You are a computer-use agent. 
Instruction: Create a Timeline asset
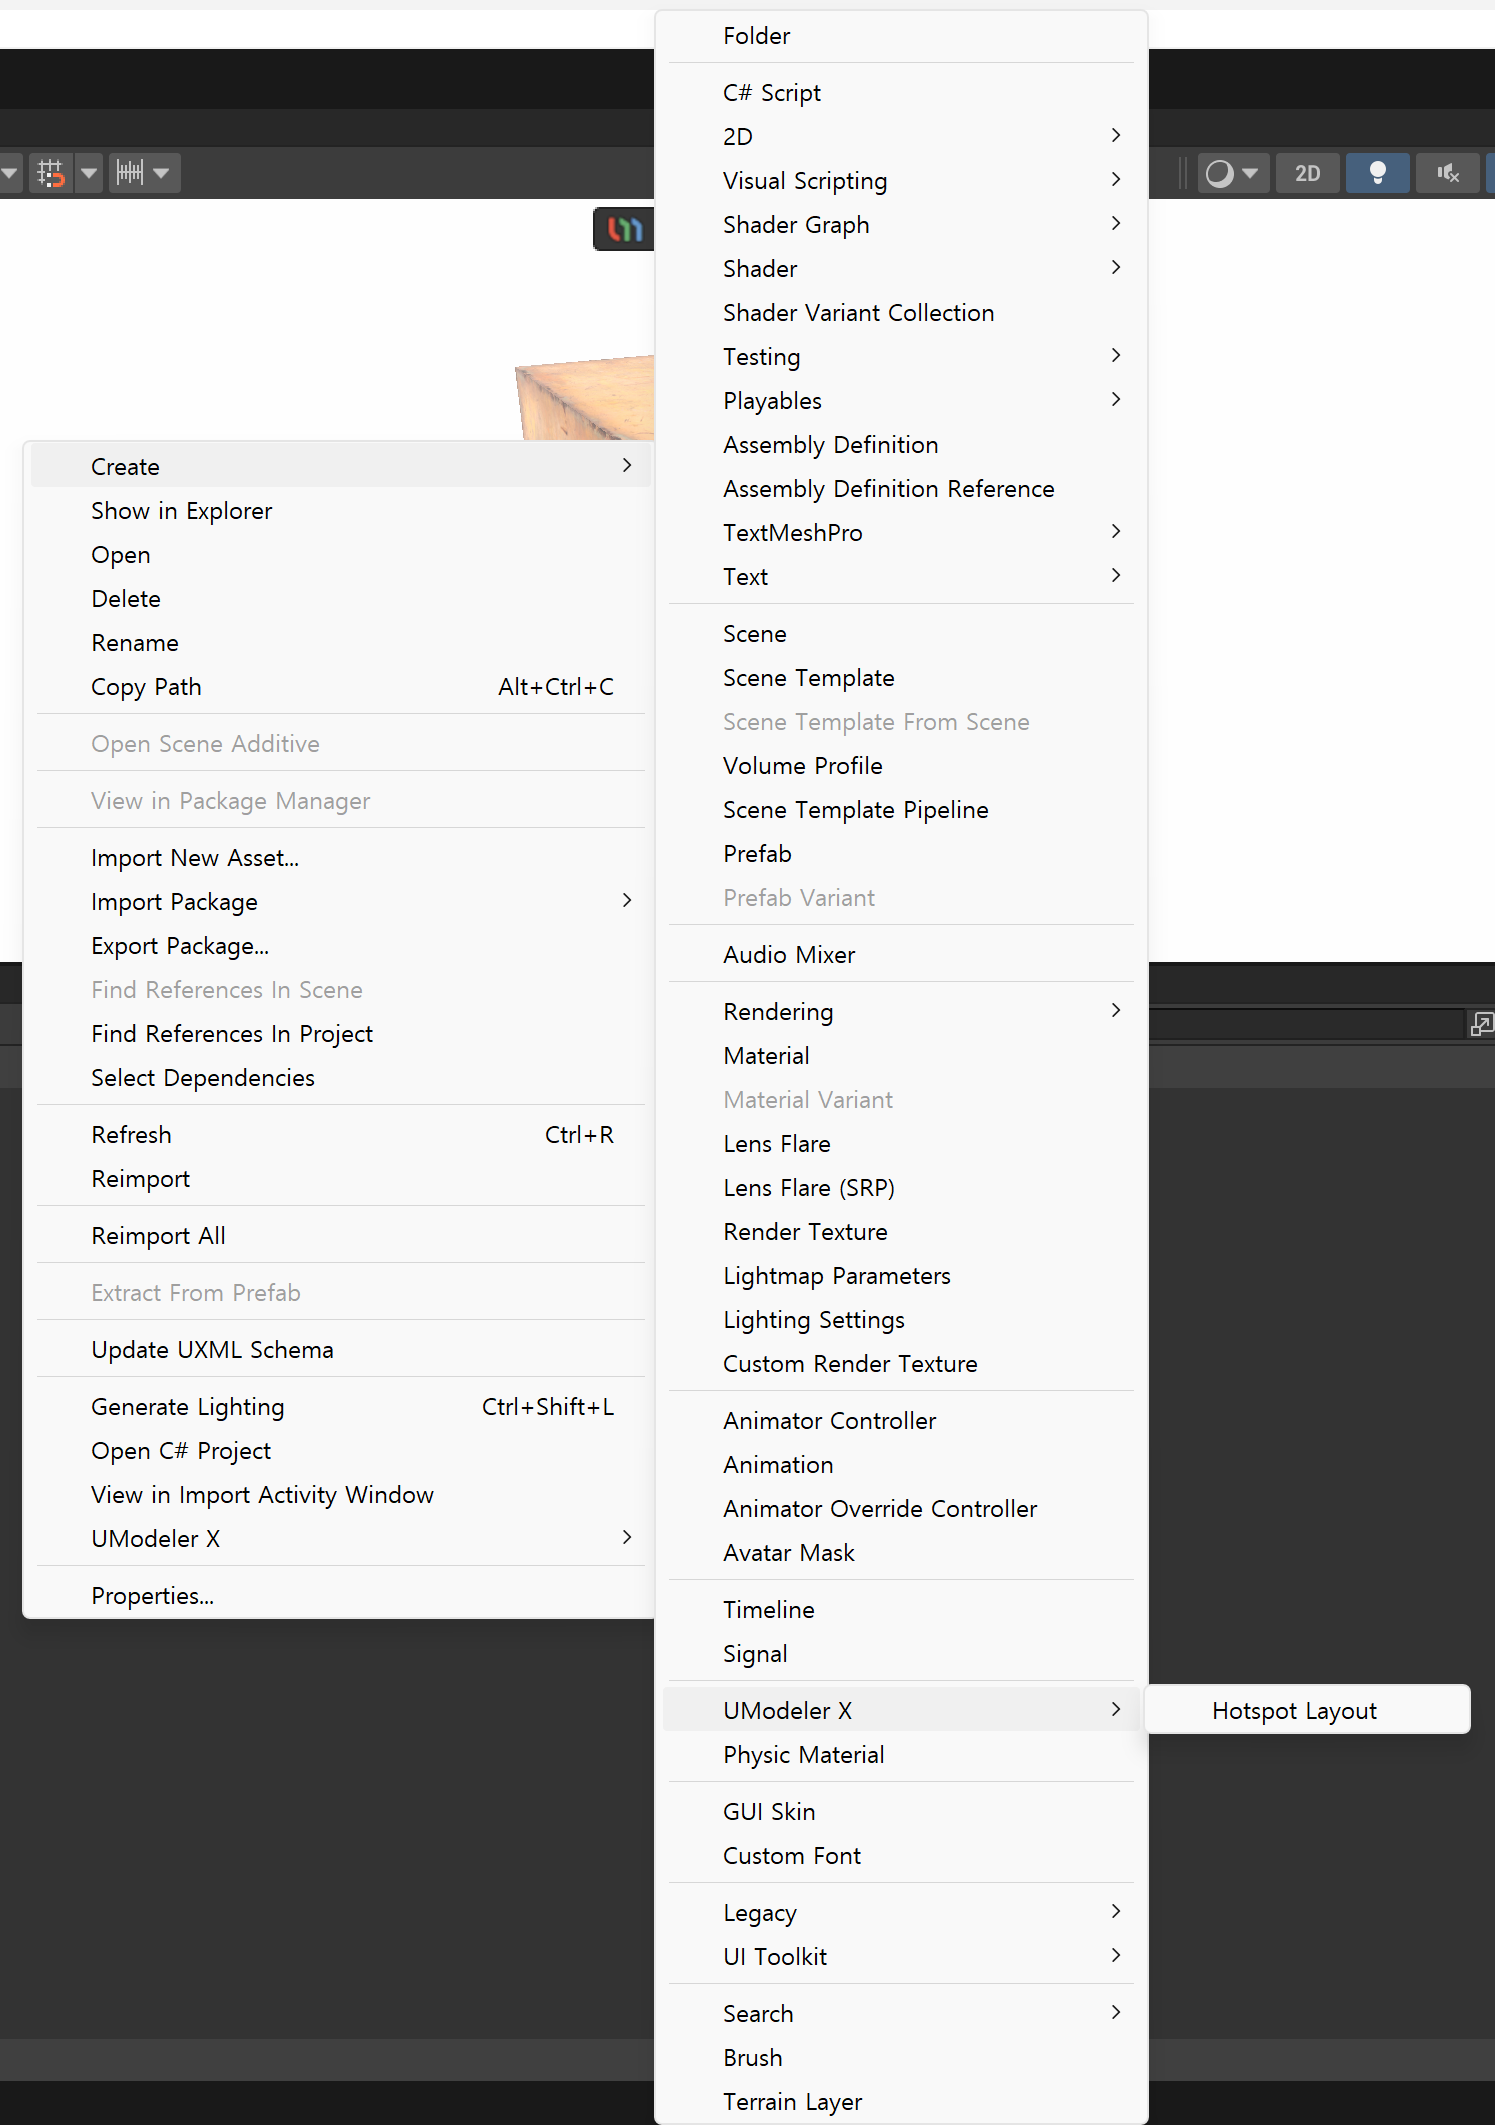coord(901,1610)
